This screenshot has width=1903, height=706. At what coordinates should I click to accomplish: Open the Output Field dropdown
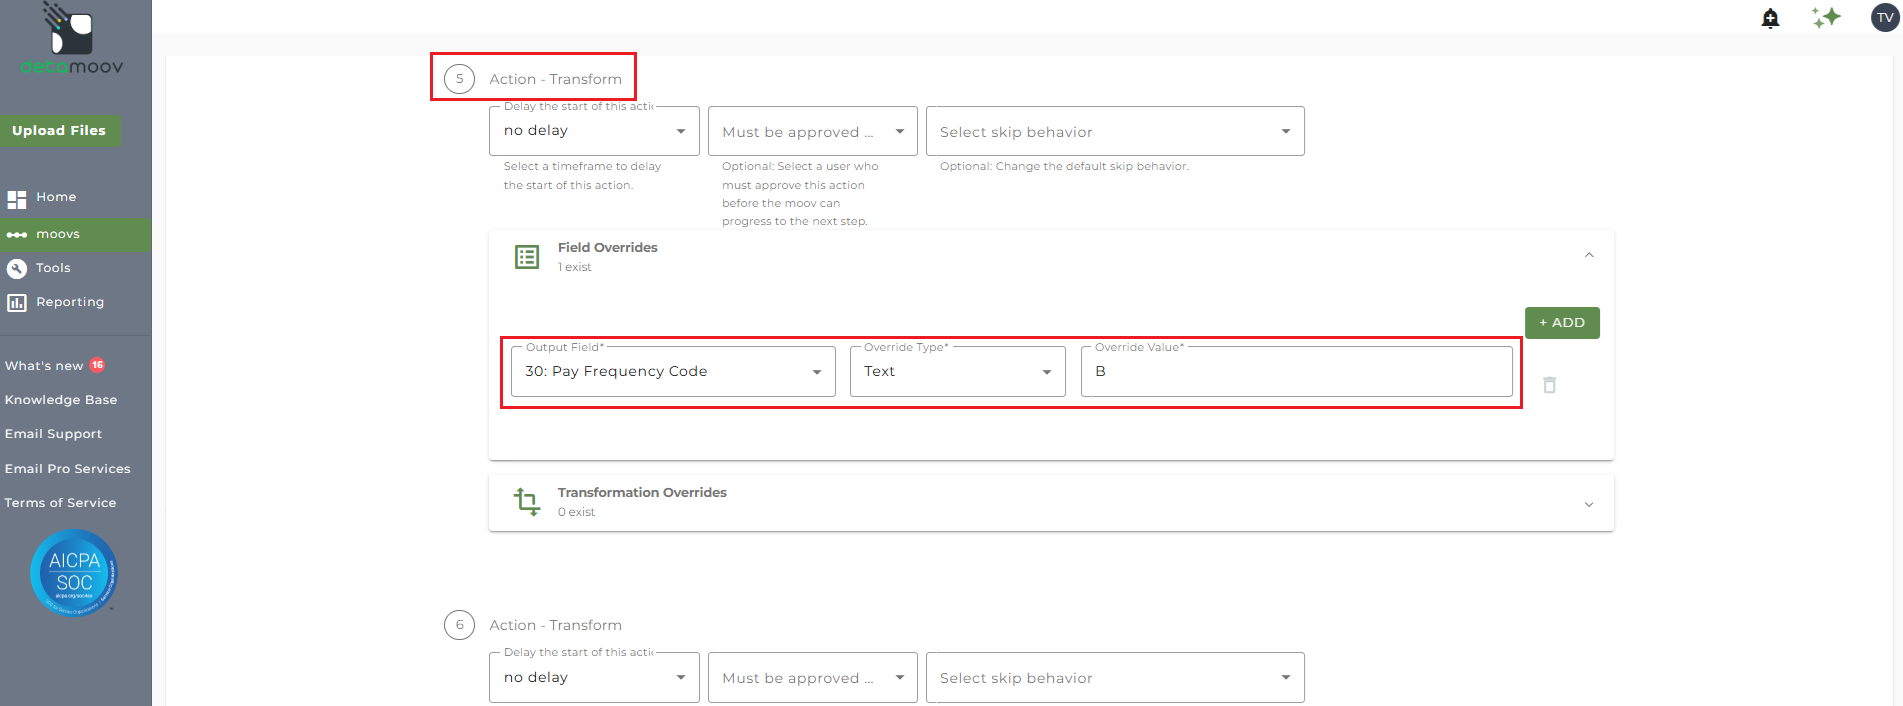(672, 372)
